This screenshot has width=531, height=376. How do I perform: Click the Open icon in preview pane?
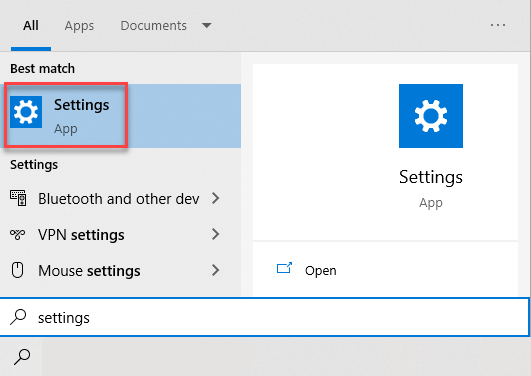pos(284,268)
